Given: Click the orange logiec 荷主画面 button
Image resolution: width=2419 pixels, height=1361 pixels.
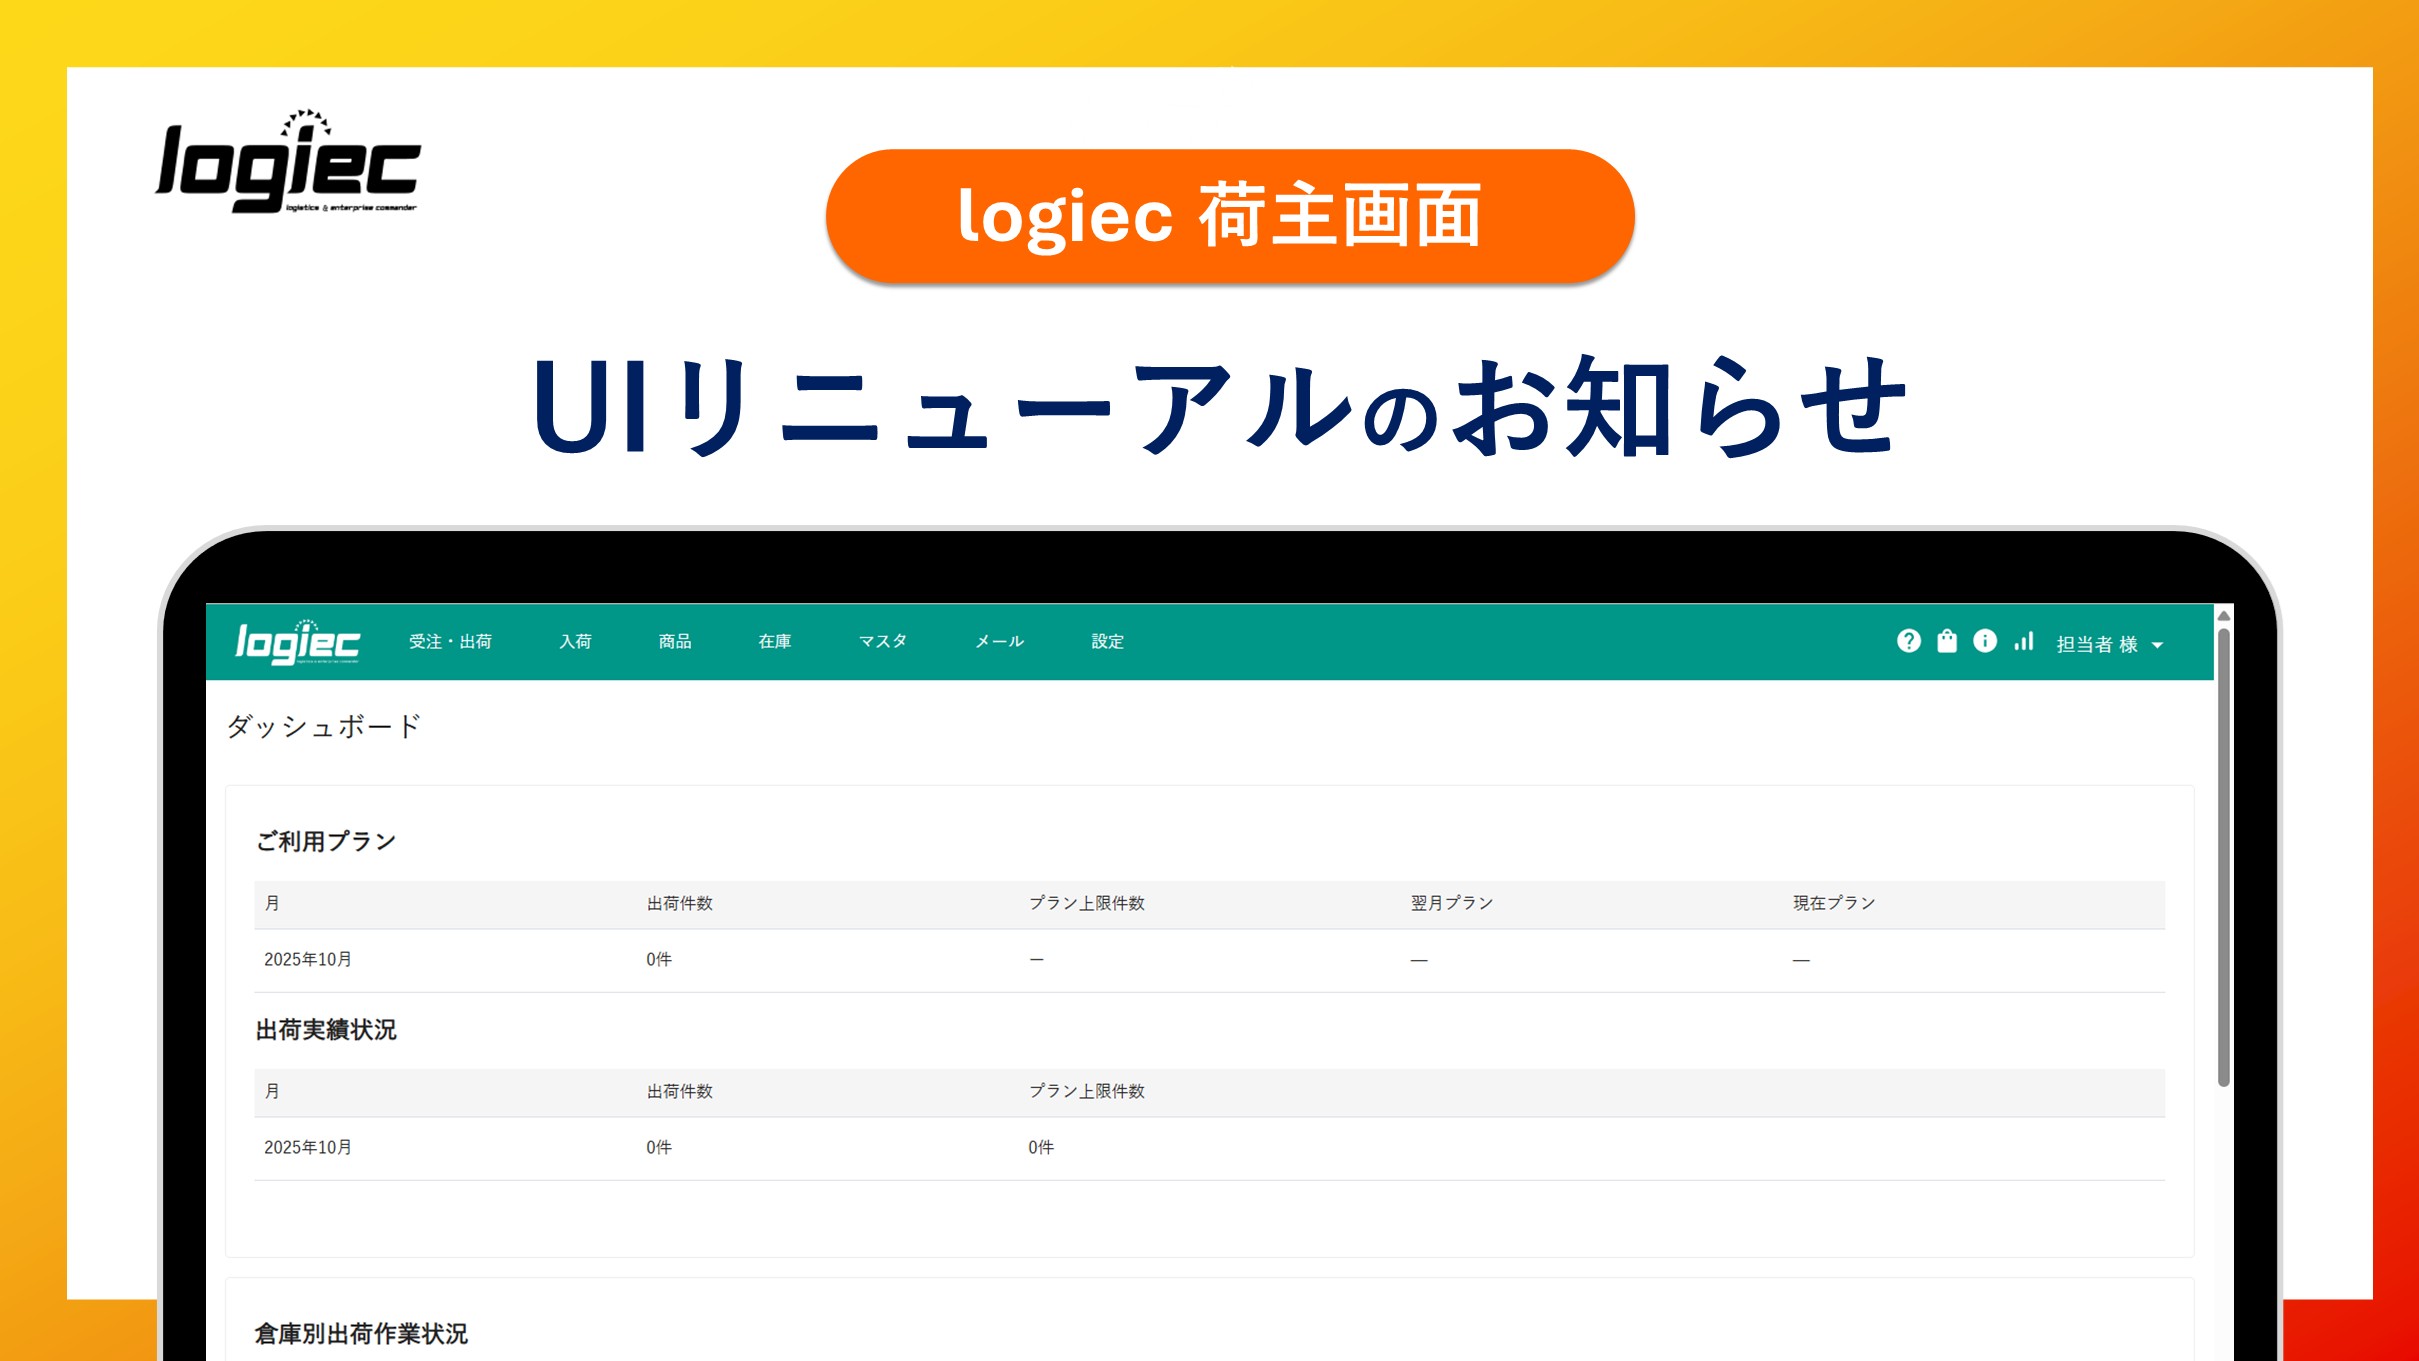Looking at the screenshot, I should (x=1229, y=216).
